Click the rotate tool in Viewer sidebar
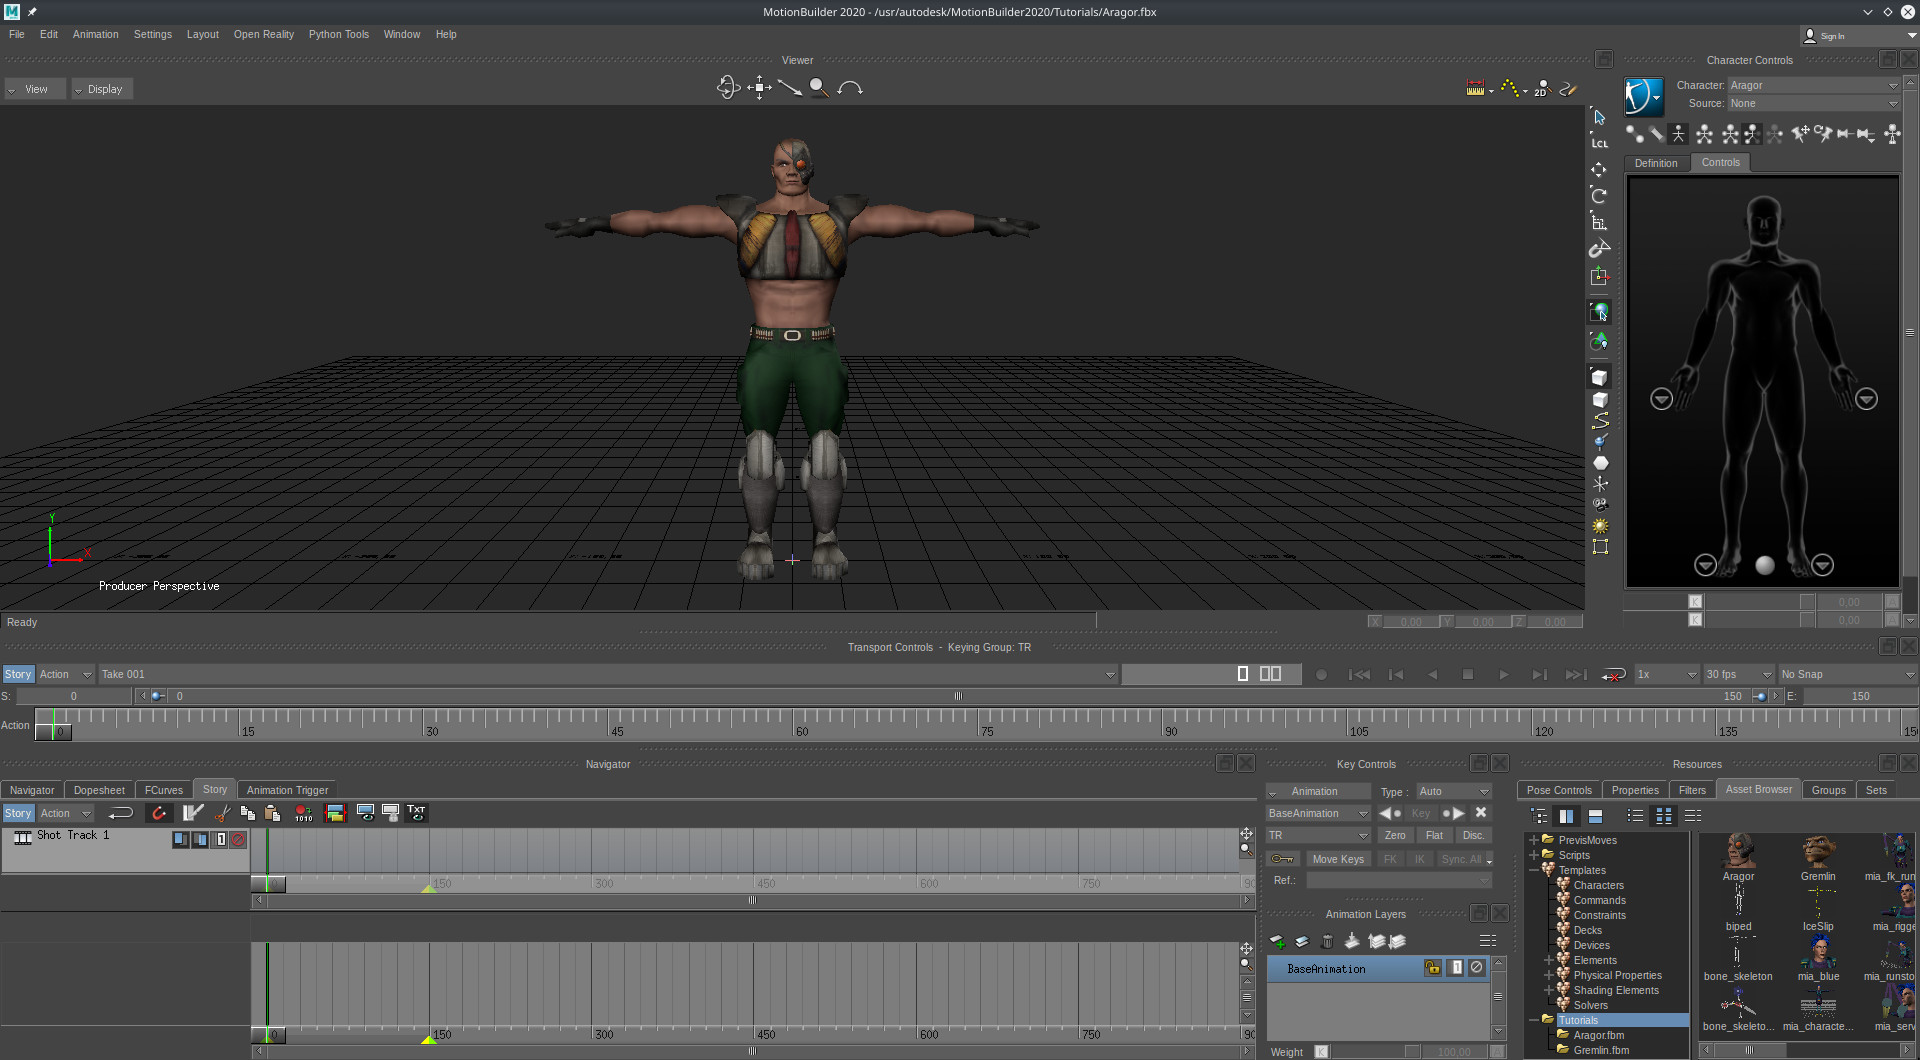Image resolution: width=1920 pixels, height=1060 pixels. coord(1599,196)
